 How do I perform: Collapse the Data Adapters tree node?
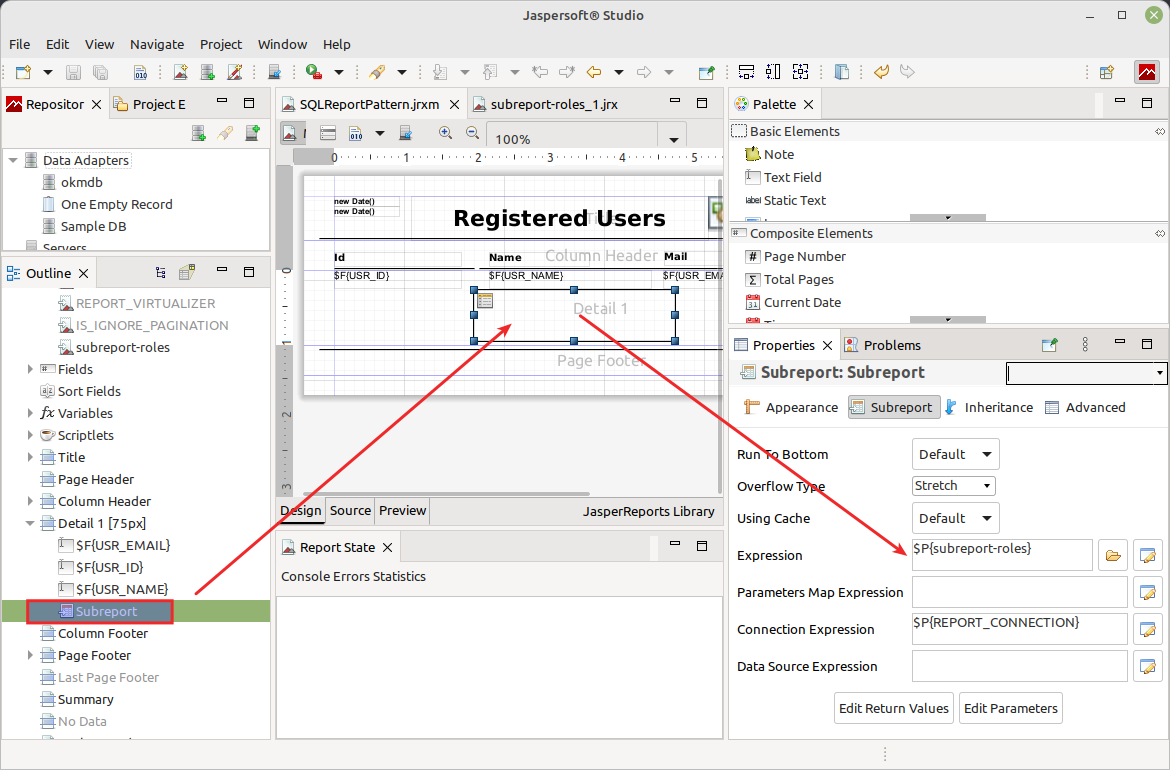click(13, 160)
